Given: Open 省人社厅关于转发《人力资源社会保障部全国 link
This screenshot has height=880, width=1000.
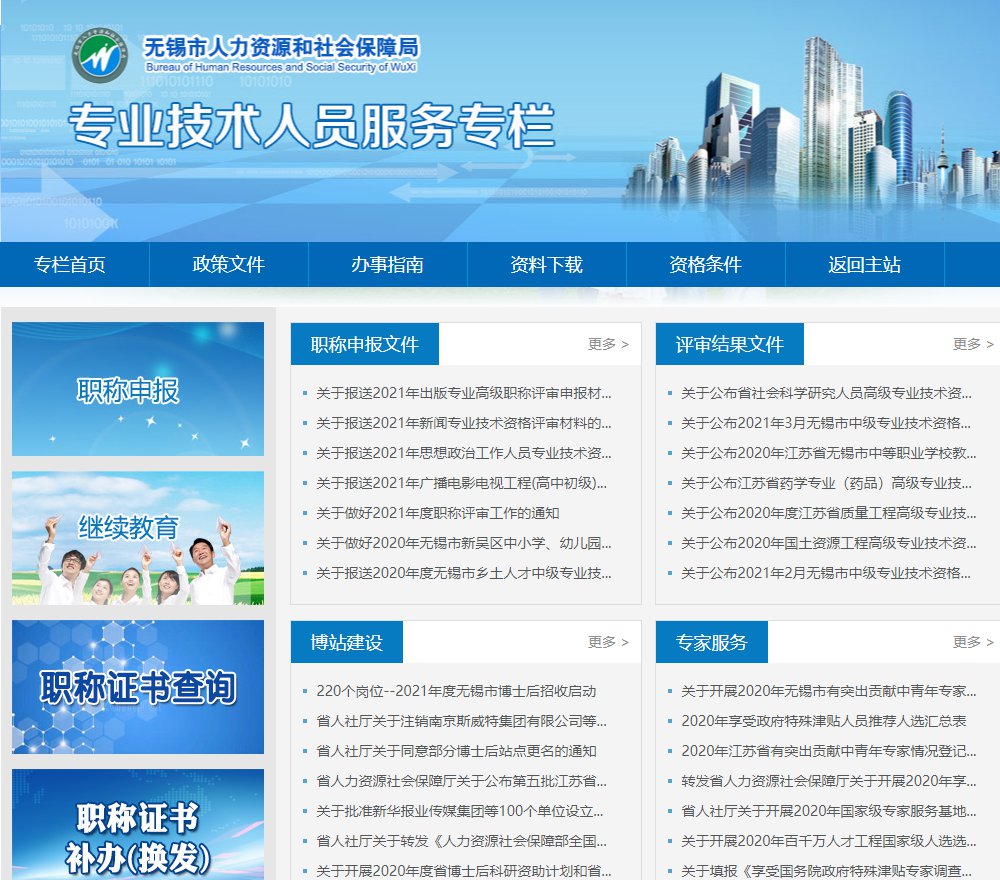Looking at the screenshot, I should click(x=461, y=841).
